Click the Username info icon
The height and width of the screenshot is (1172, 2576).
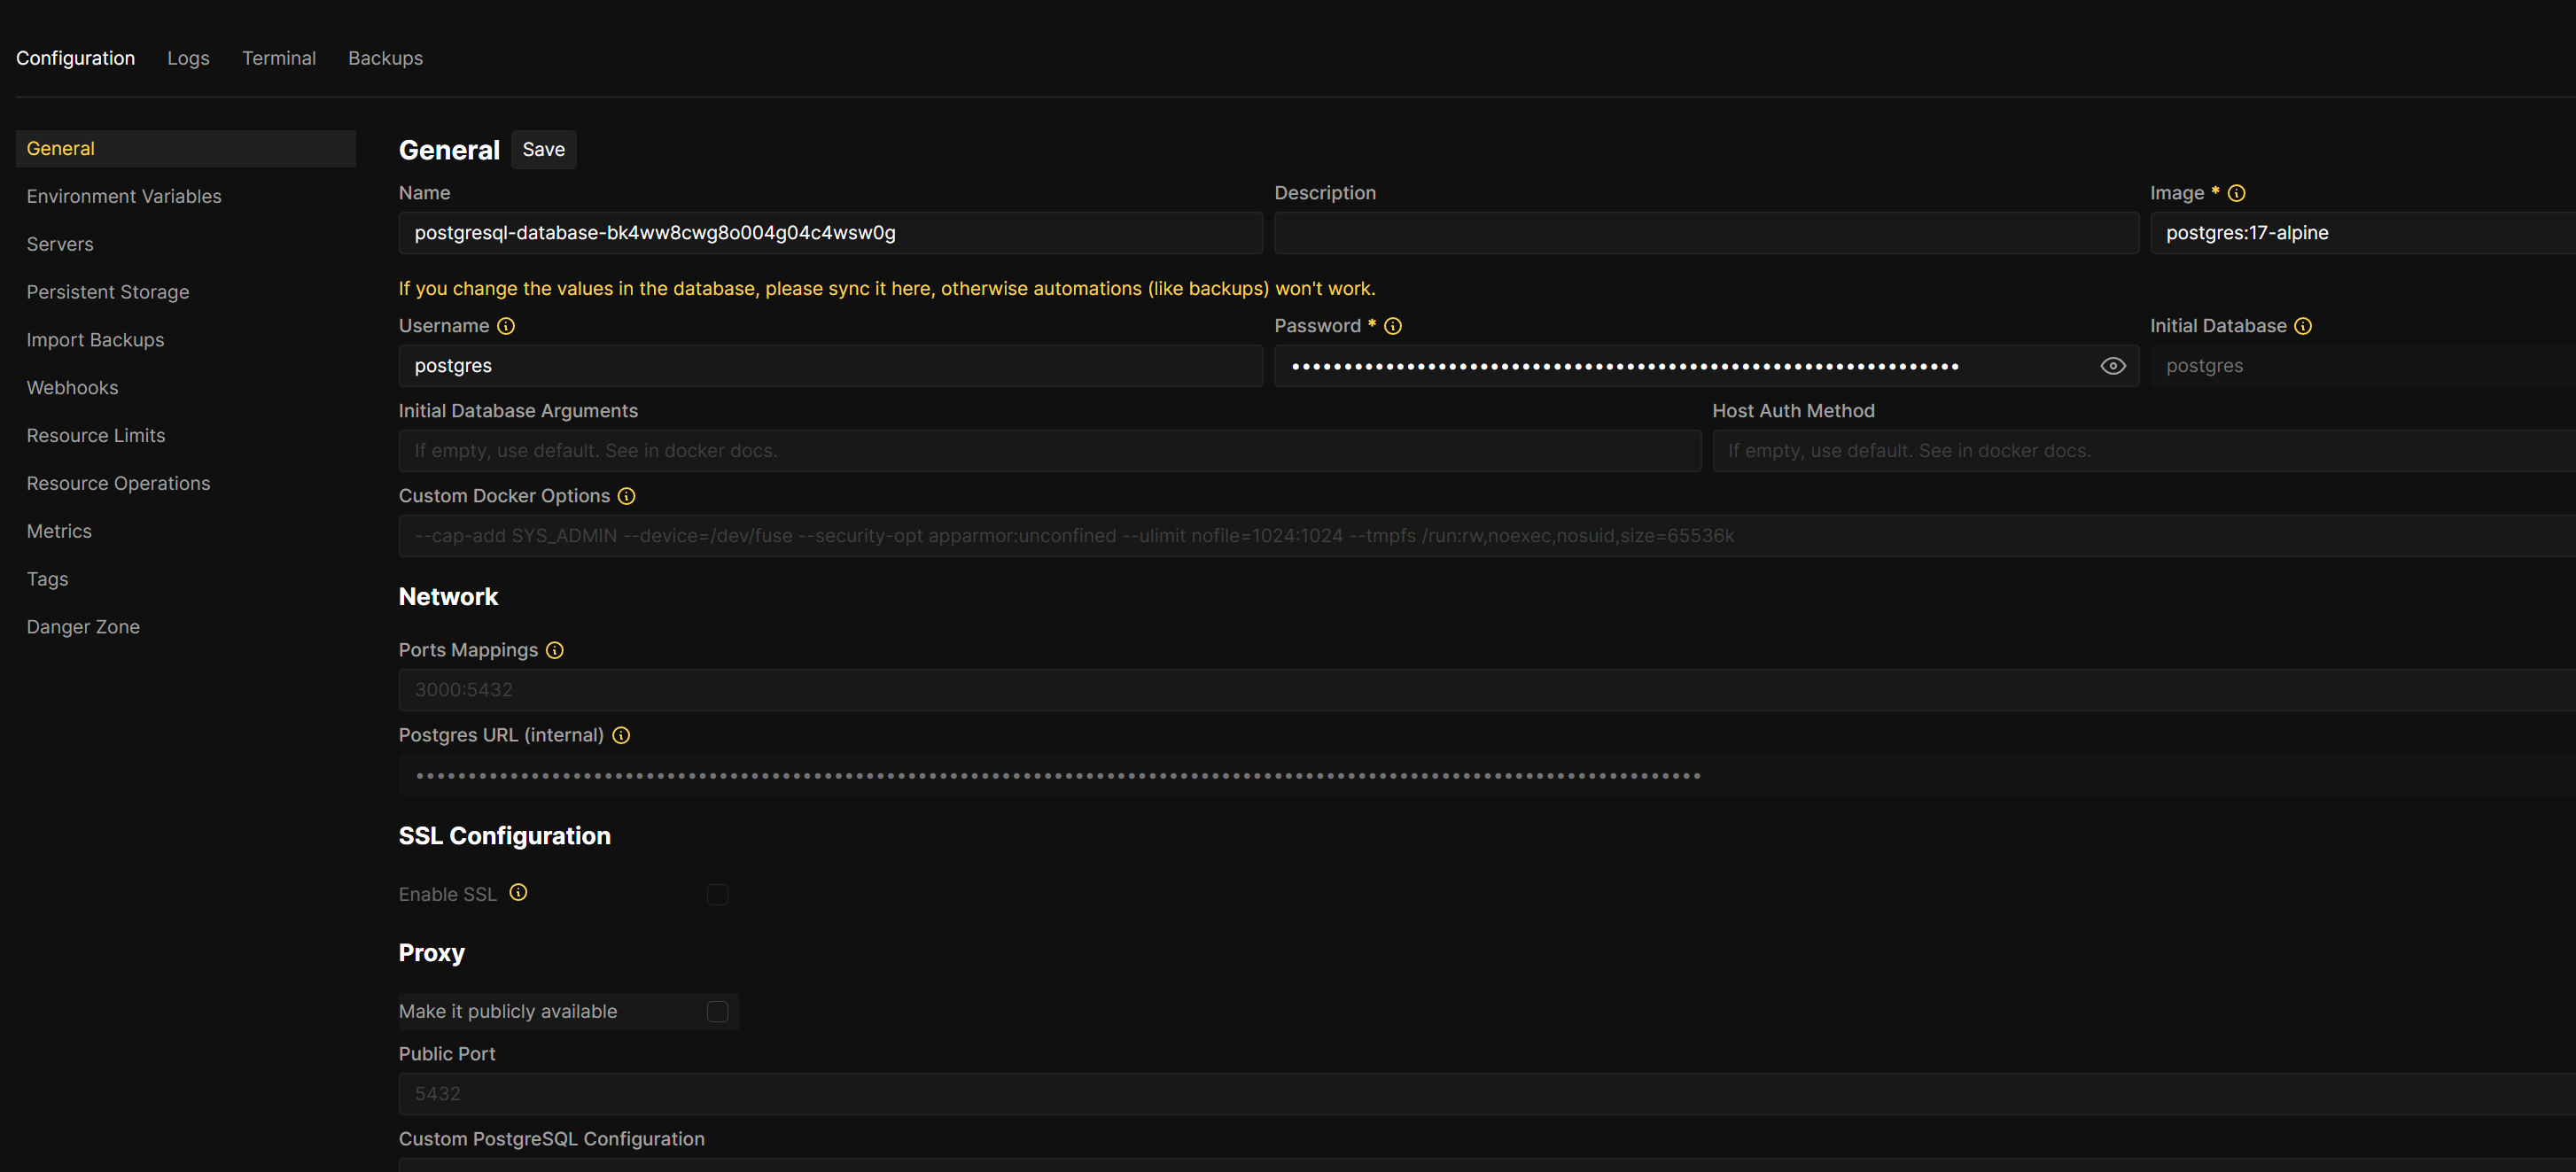[506, 326]
